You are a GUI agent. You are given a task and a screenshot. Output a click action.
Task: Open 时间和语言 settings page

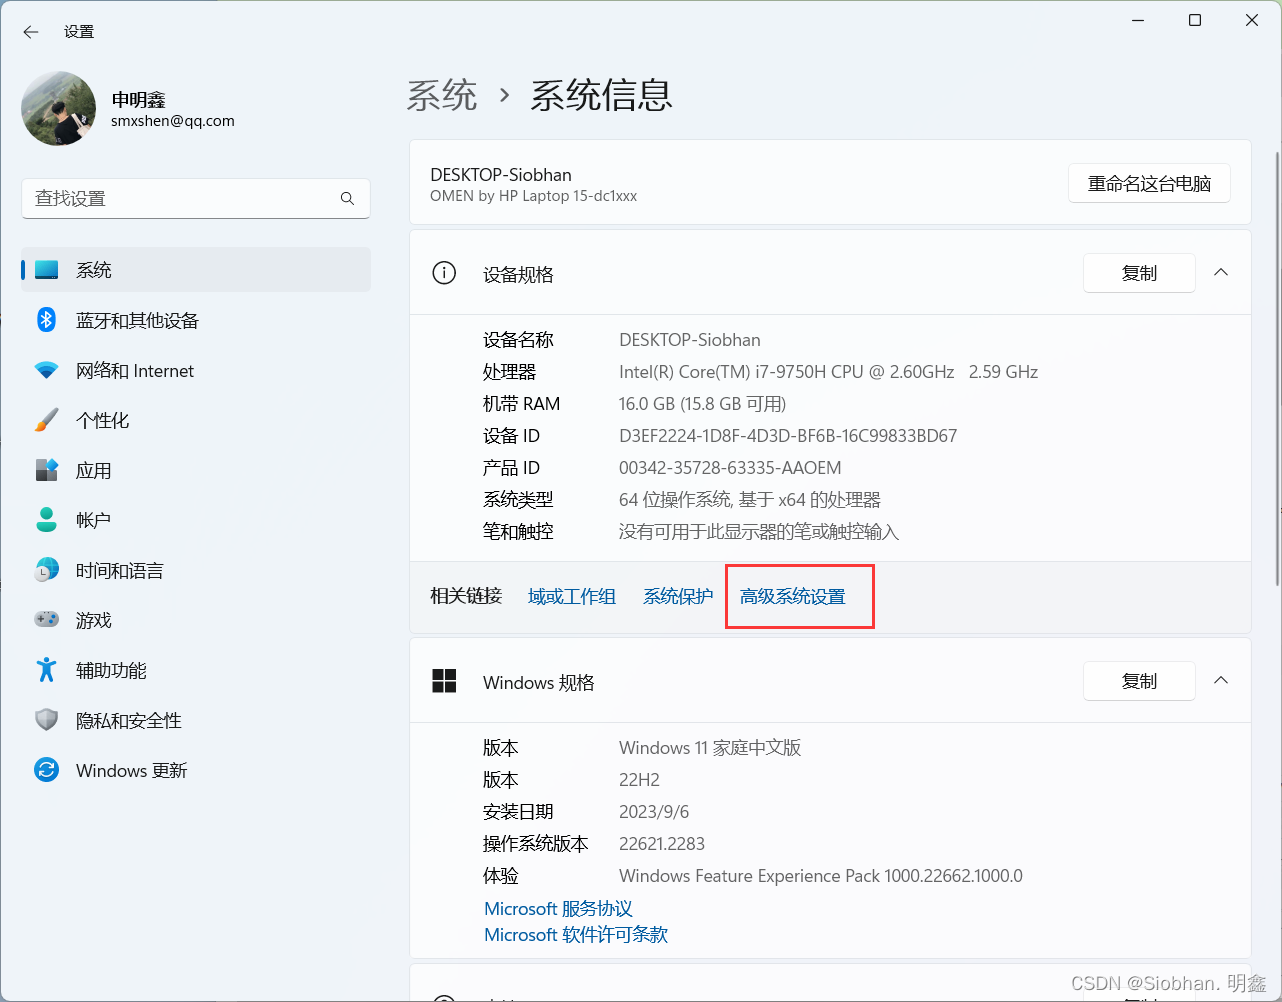(x=119, y=570)
